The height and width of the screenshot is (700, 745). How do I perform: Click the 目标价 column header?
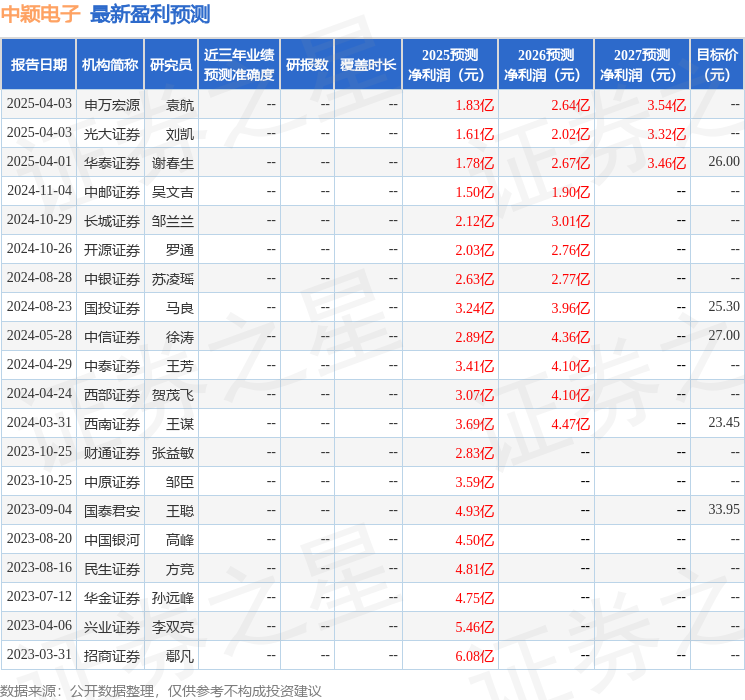pyautogui.click(x=717, y=65)
